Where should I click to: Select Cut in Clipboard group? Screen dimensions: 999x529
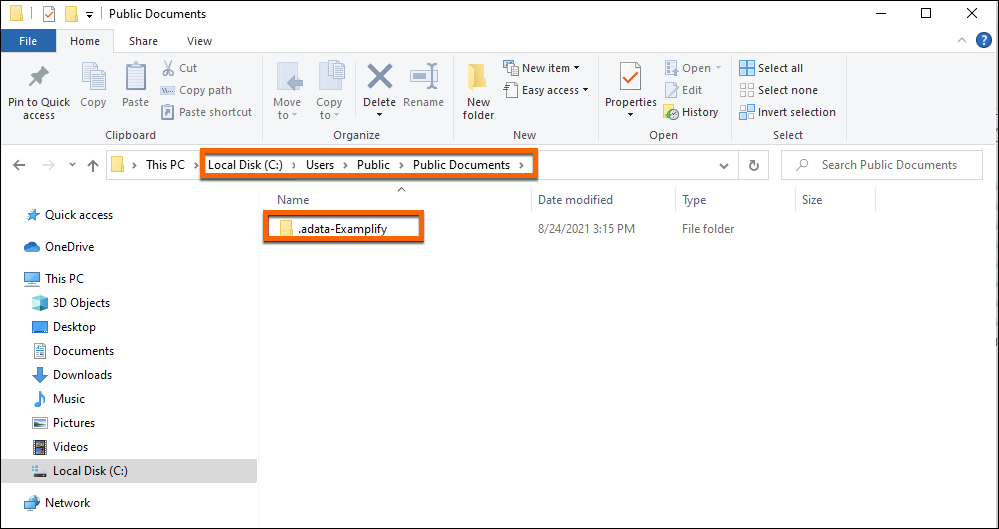(x=179, y=68)
